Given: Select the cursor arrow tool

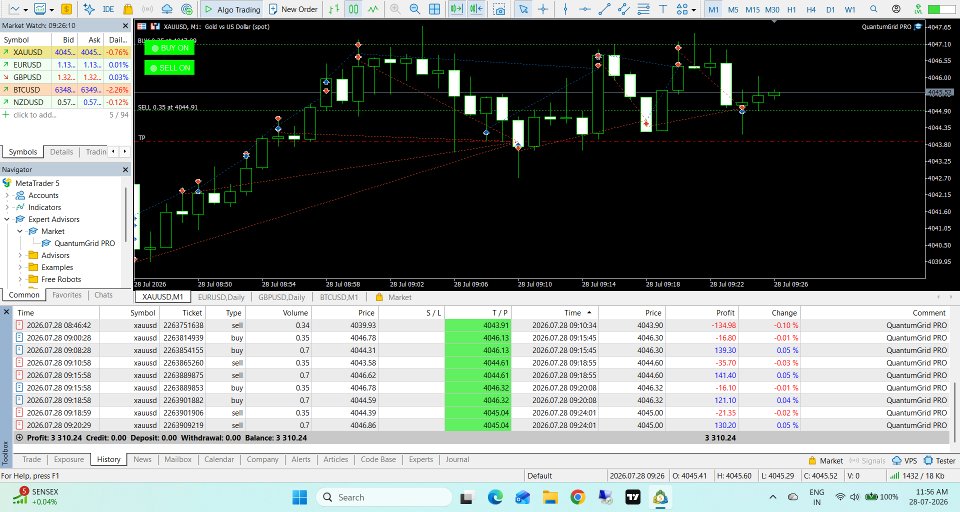Looking at the screenshot, I should pyautogui.click(x=523, y=9).
